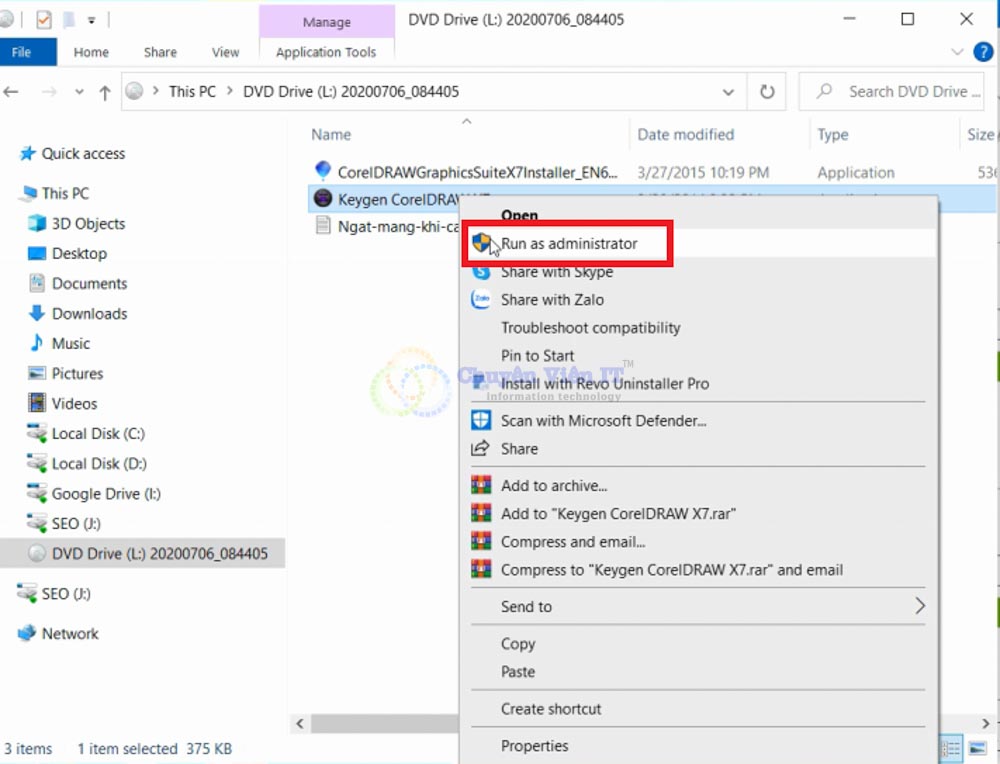Click the Refresh button beside the address bar
1000x764 pixels.
(767, 92)
